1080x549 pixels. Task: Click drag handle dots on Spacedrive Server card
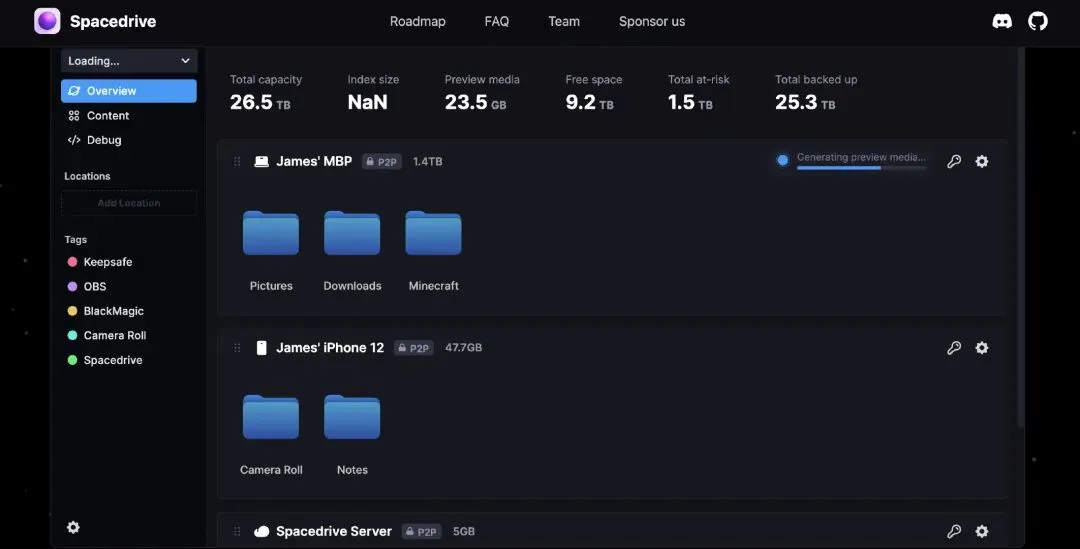click(237, 531)
